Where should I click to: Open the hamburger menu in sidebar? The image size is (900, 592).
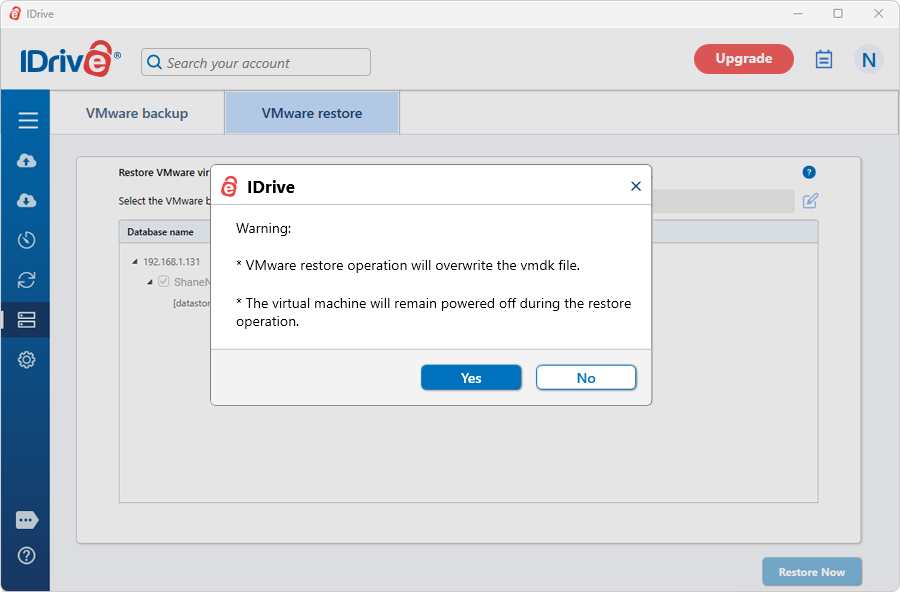coord(28,120)
